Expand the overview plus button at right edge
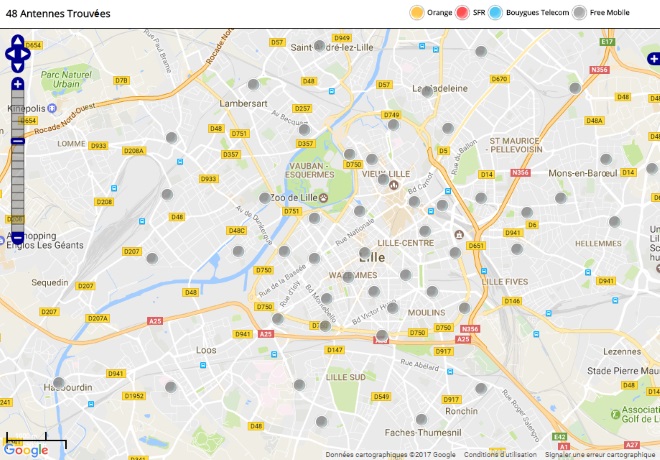The height and width of the screenshot is (460, 660). click(654, 59)
